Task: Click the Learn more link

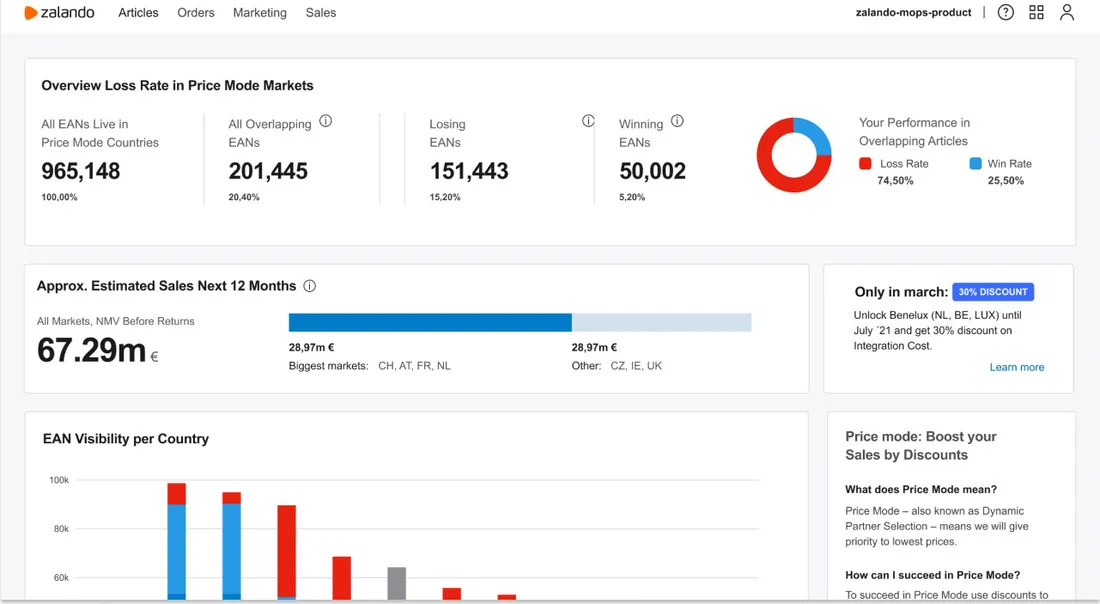Action: point(1017,367)
